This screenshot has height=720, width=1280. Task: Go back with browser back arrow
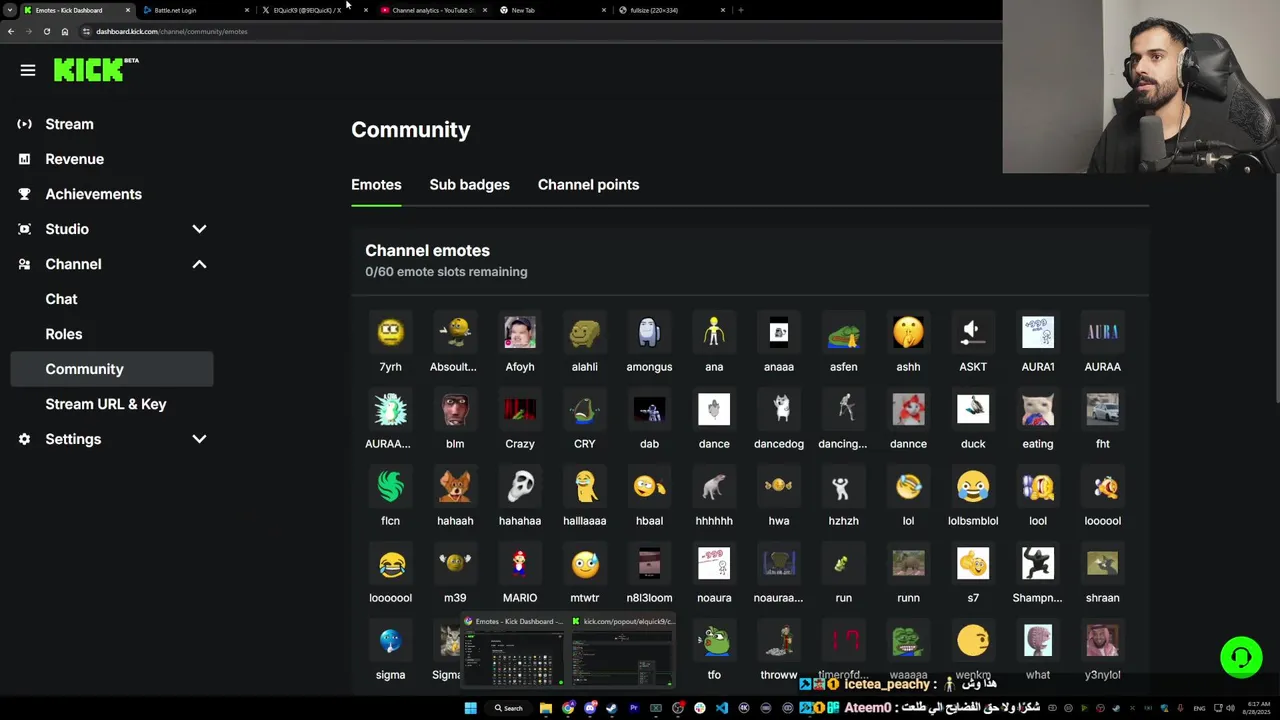[x=10, y=31]
